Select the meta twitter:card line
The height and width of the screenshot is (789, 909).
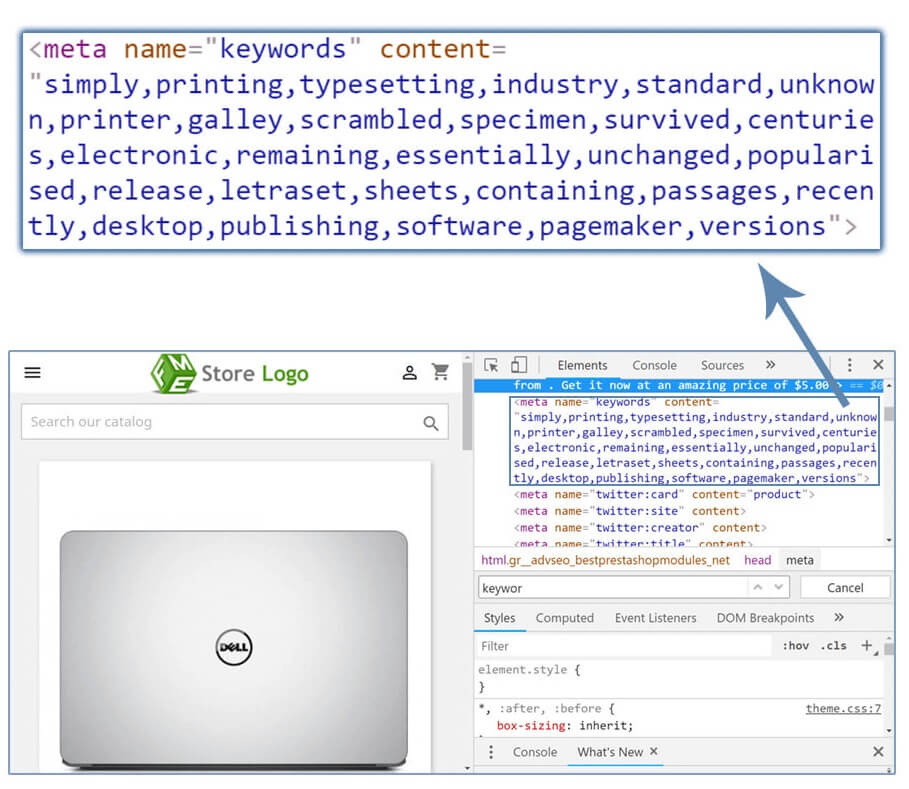pos(664,495)
